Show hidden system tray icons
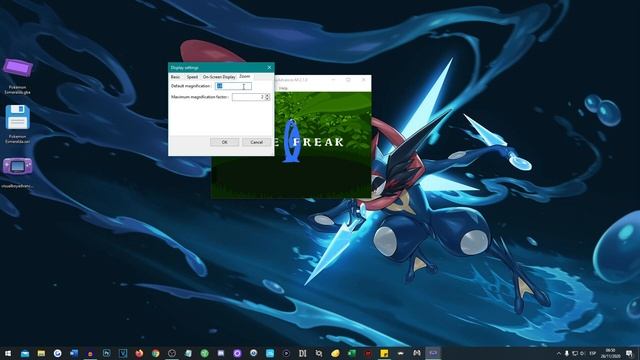 pyautogui.click(x=558, y=353)
